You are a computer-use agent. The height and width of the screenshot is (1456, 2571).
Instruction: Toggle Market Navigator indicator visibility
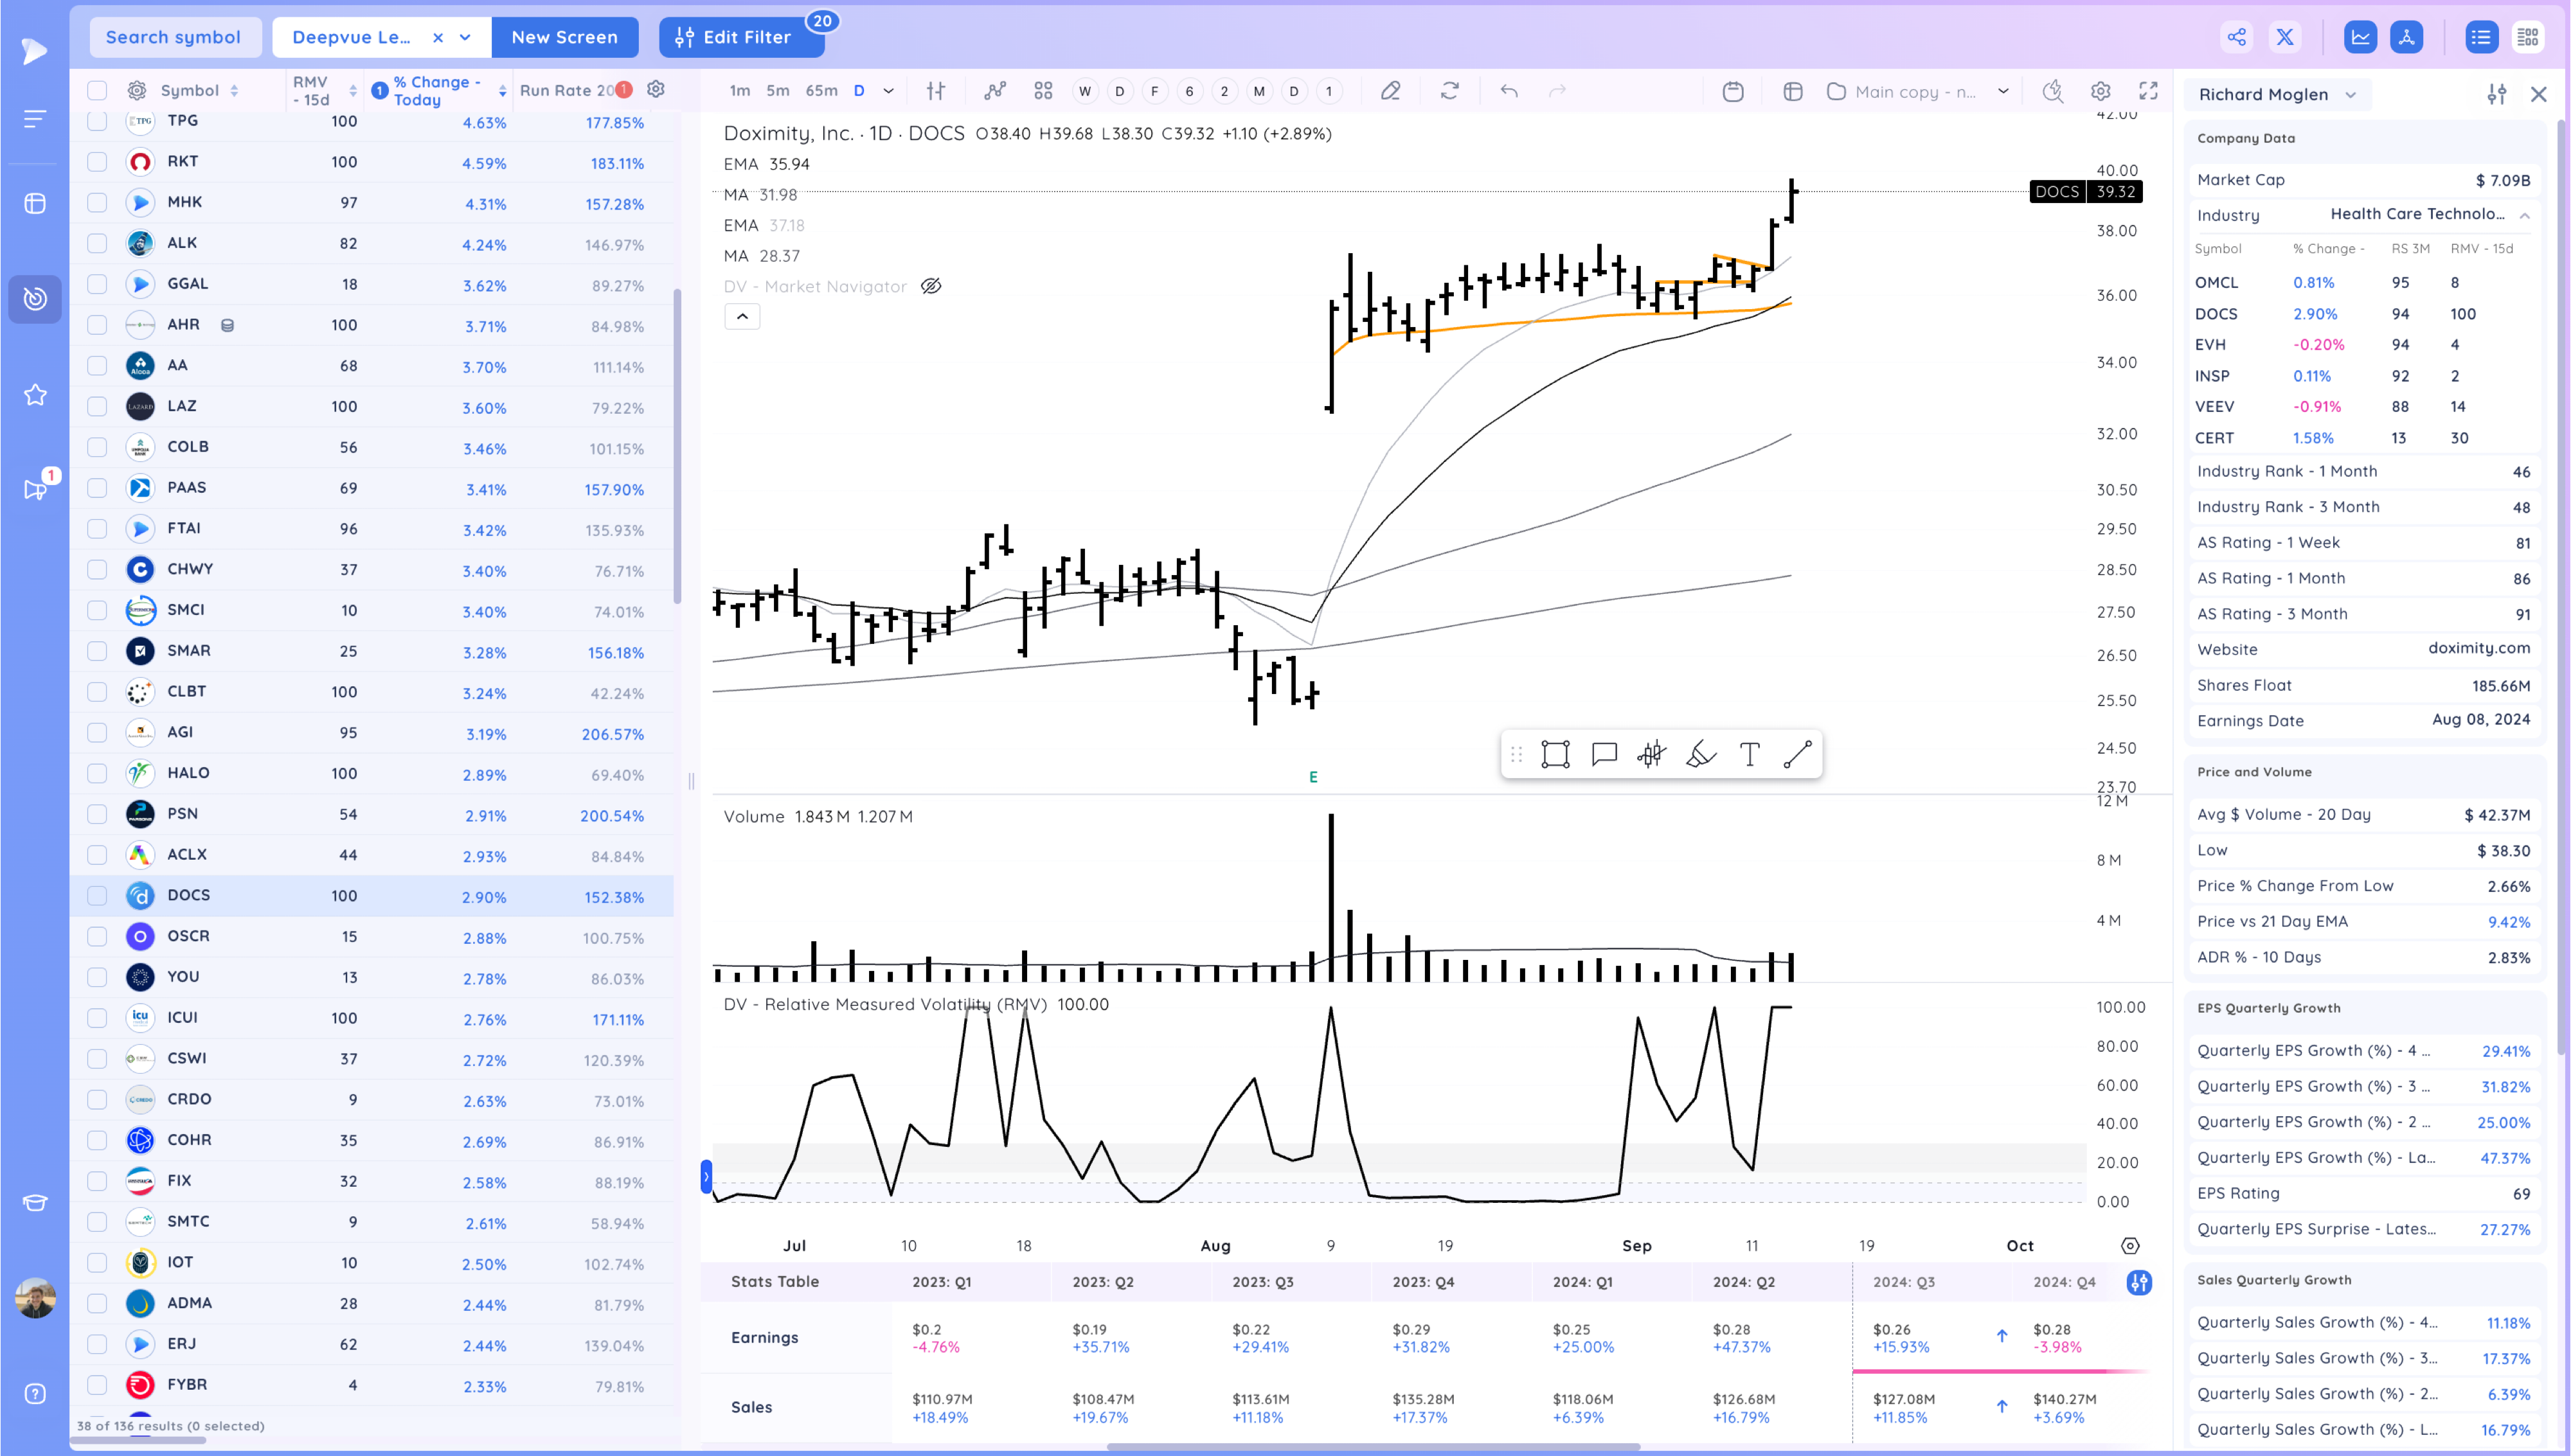click(x=931, y=287)
